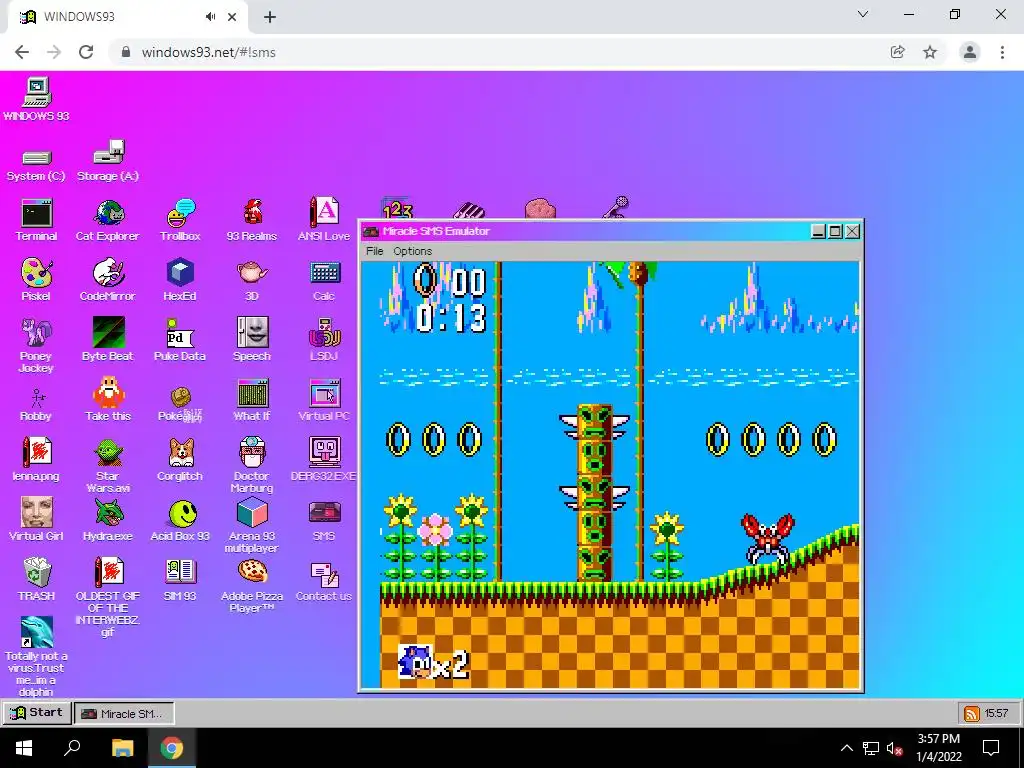This screenshot has height=768, width=1024.
Task: Bookmark this page with star icon
Action: click(x=930, y=52)
